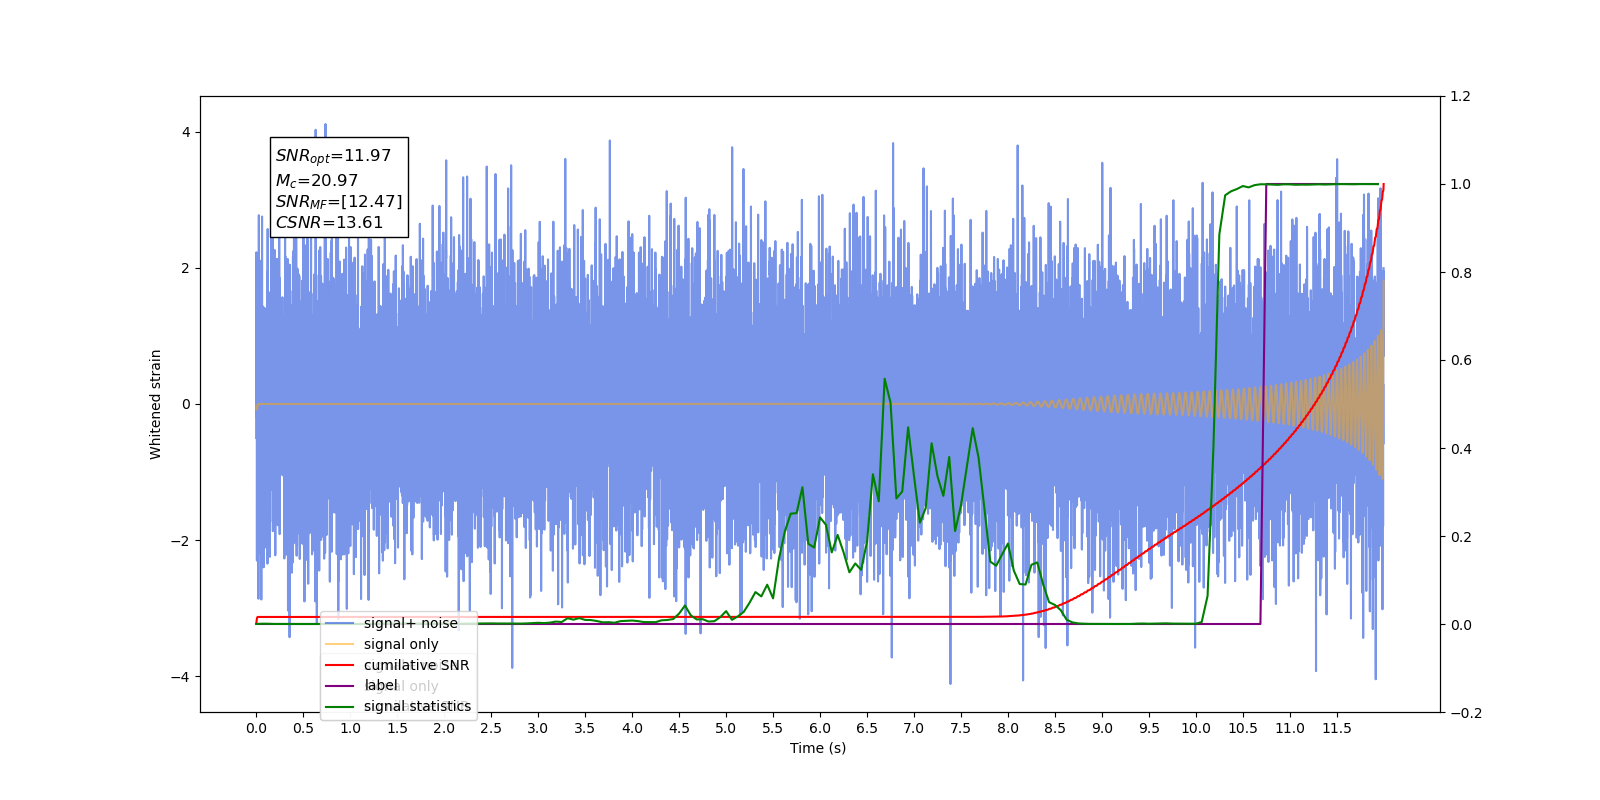Click the right axis tick label 1.2
Viewport: 1600px width, 800px height.
(x=1460, y=96)
